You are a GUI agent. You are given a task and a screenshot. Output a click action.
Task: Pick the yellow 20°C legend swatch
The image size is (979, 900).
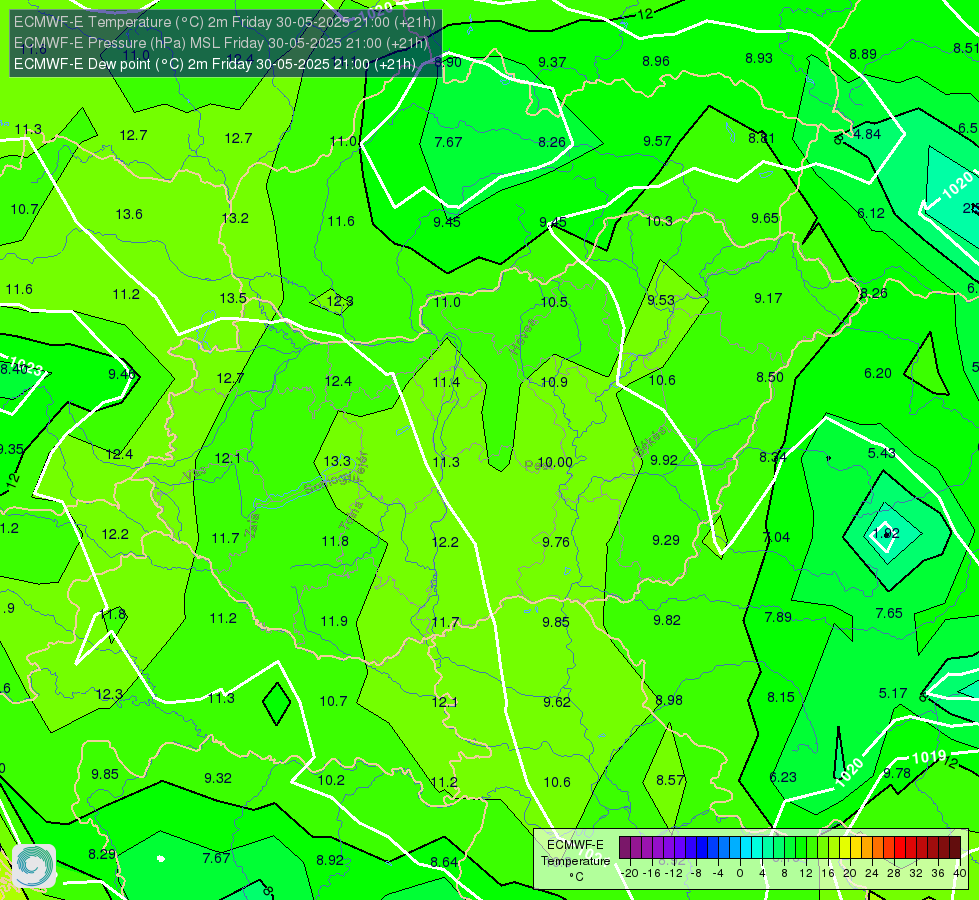click(845, 848)
